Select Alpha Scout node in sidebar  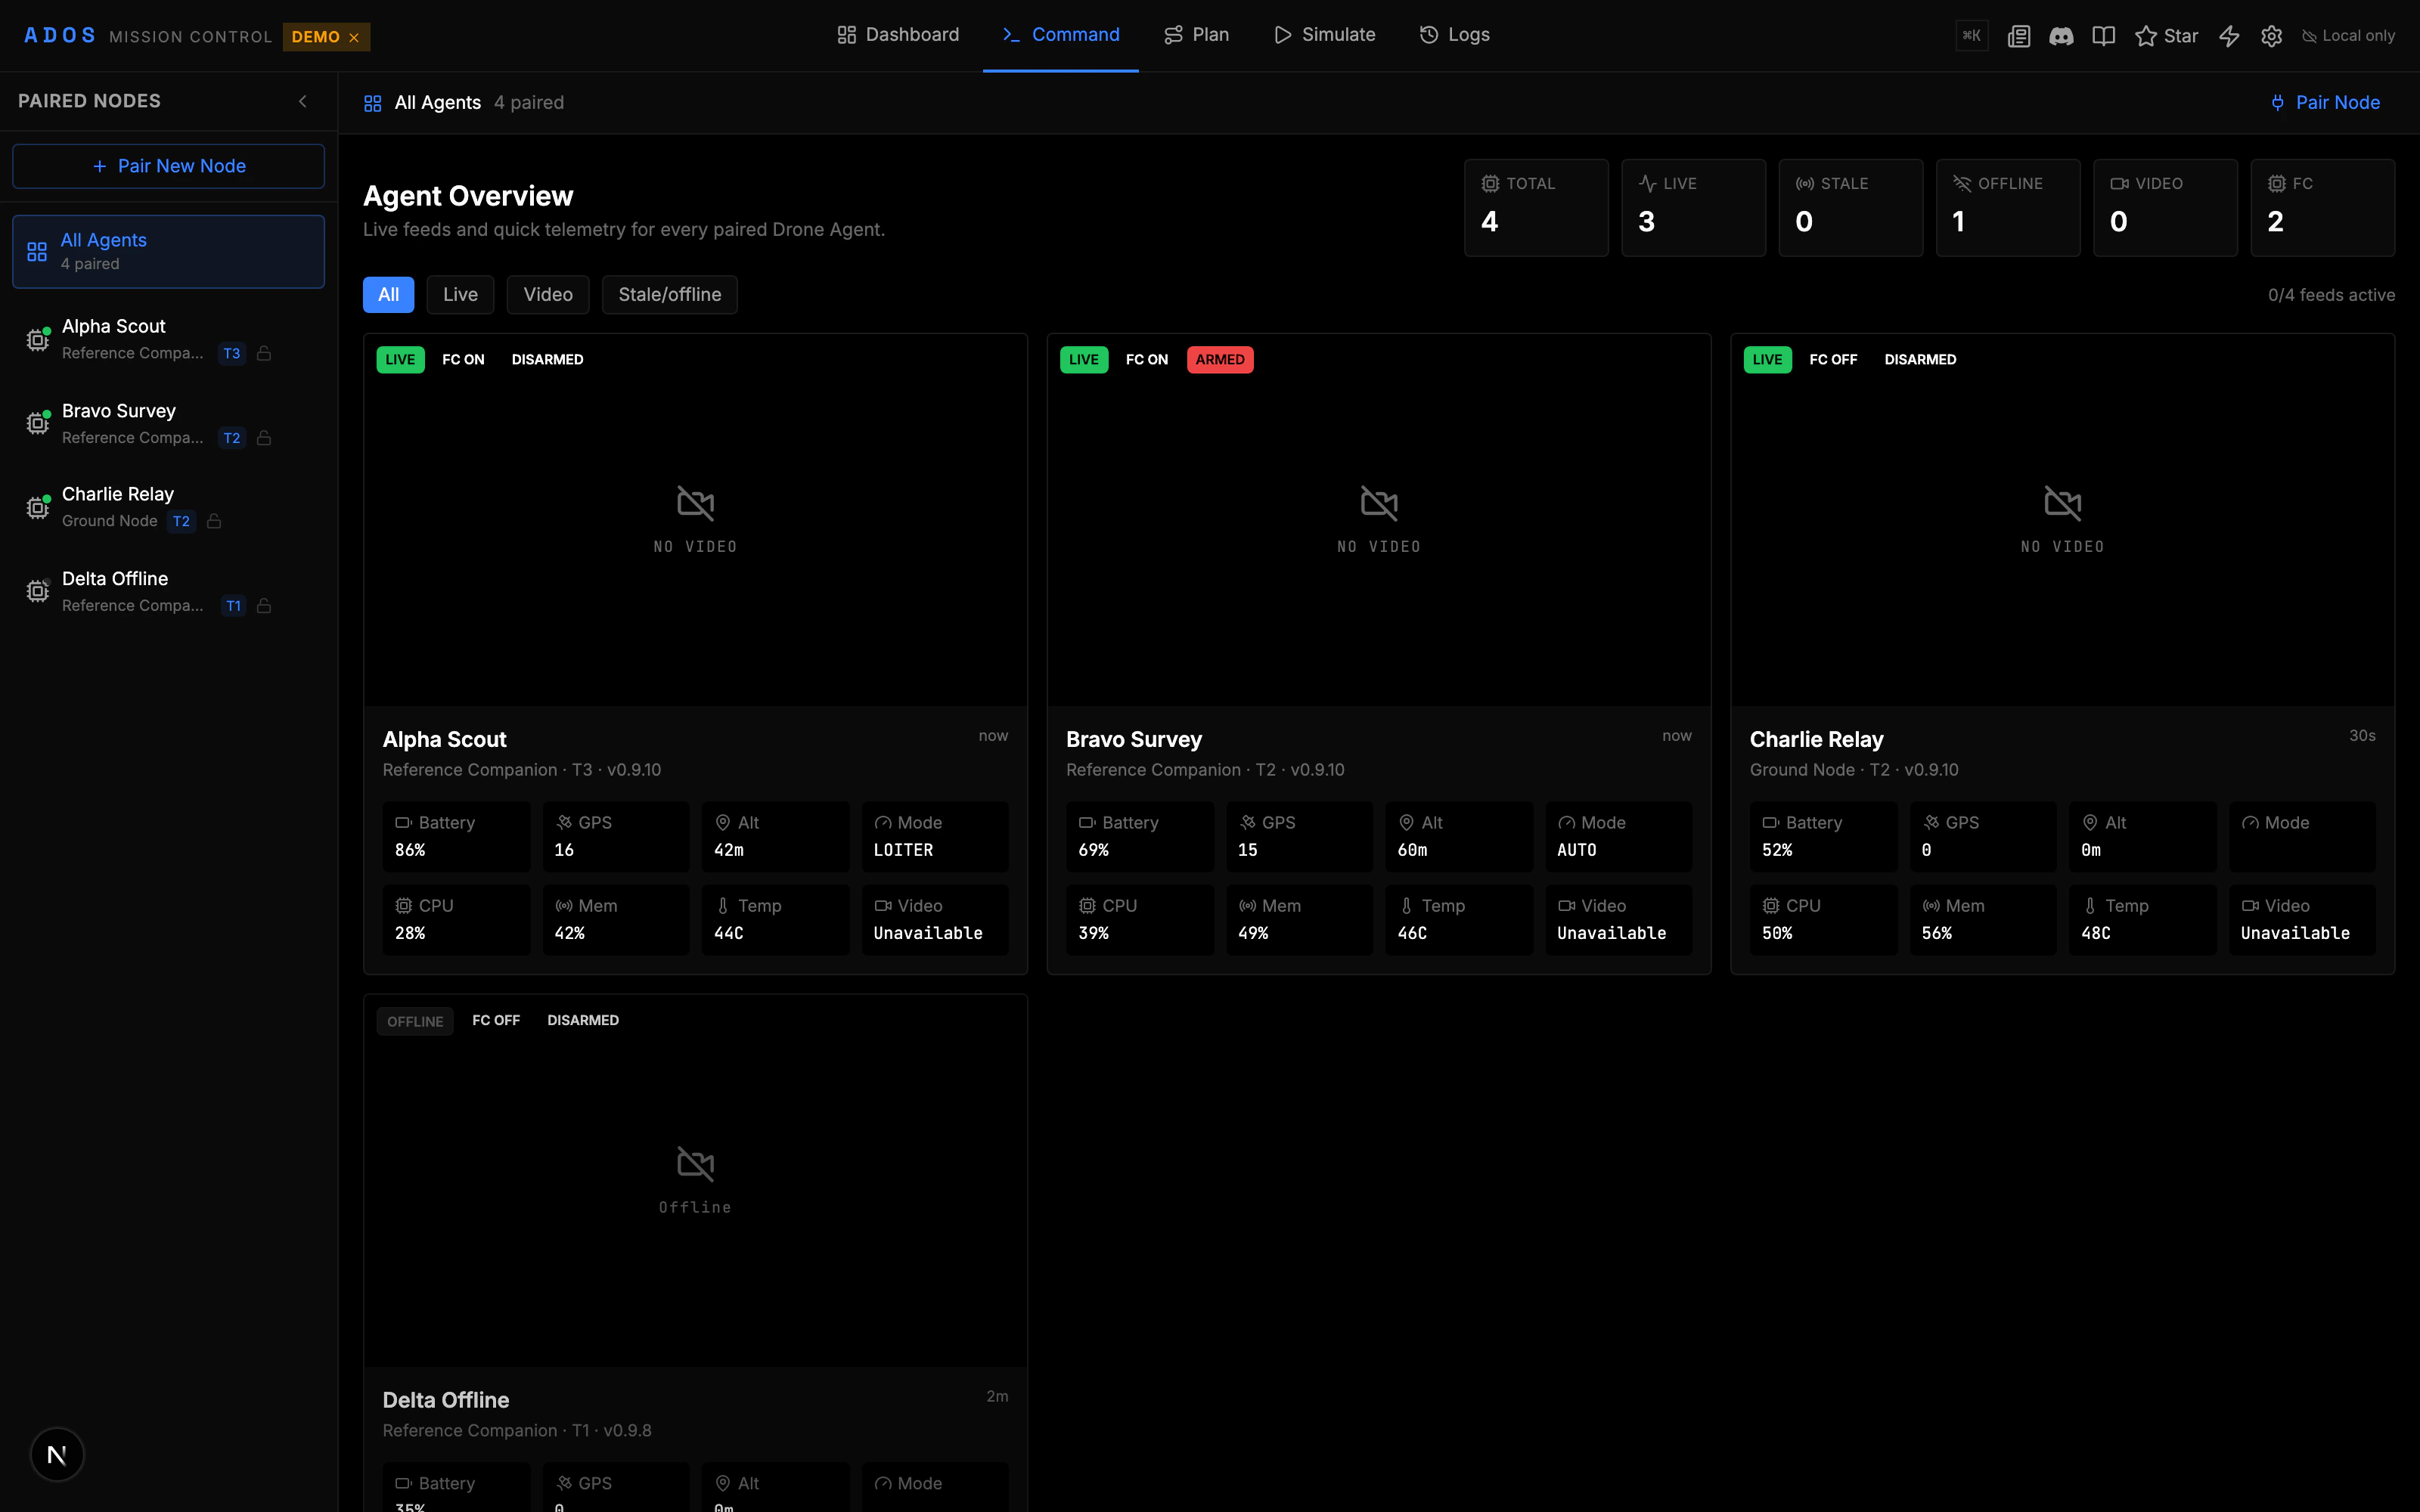[x=168, y=339]
